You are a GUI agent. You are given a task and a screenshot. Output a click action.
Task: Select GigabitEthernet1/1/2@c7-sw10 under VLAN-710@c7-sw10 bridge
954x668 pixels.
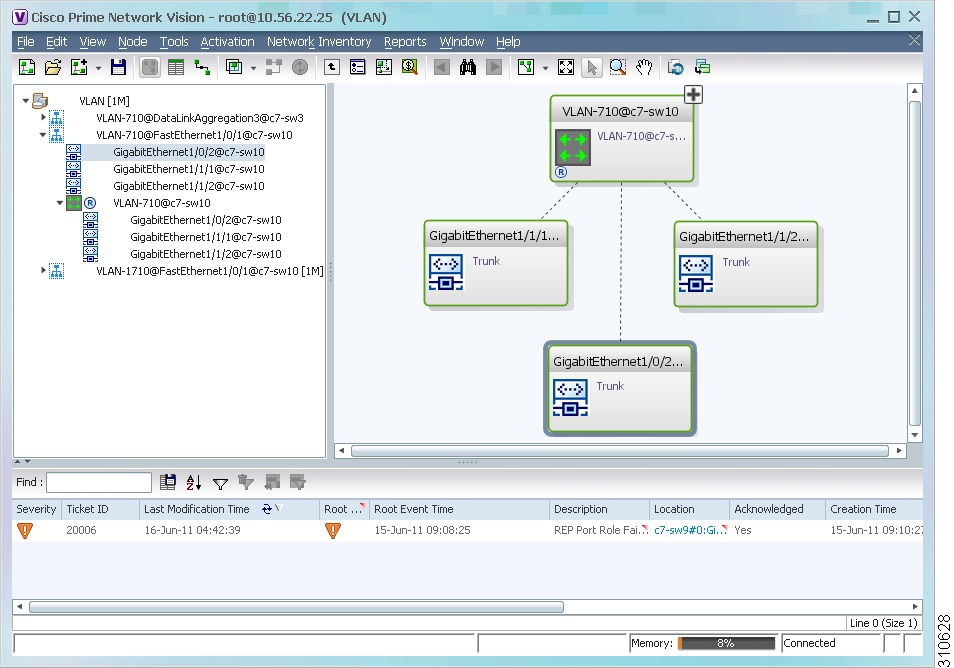(206, 254)
